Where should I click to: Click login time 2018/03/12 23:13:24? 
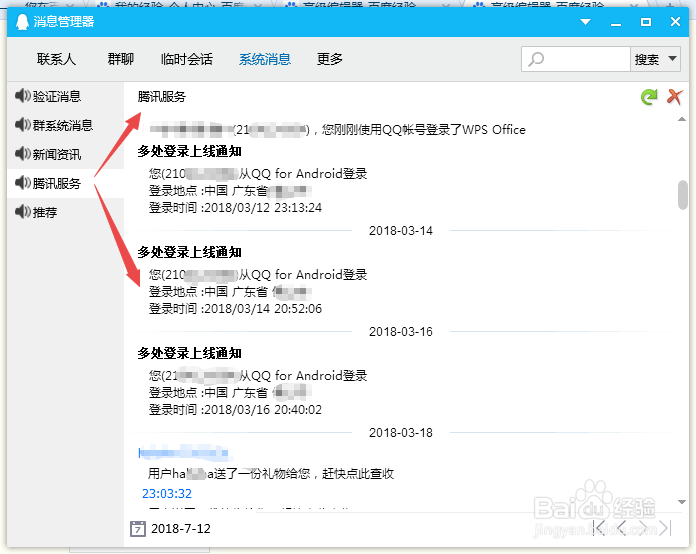click(x=235, y=208)
